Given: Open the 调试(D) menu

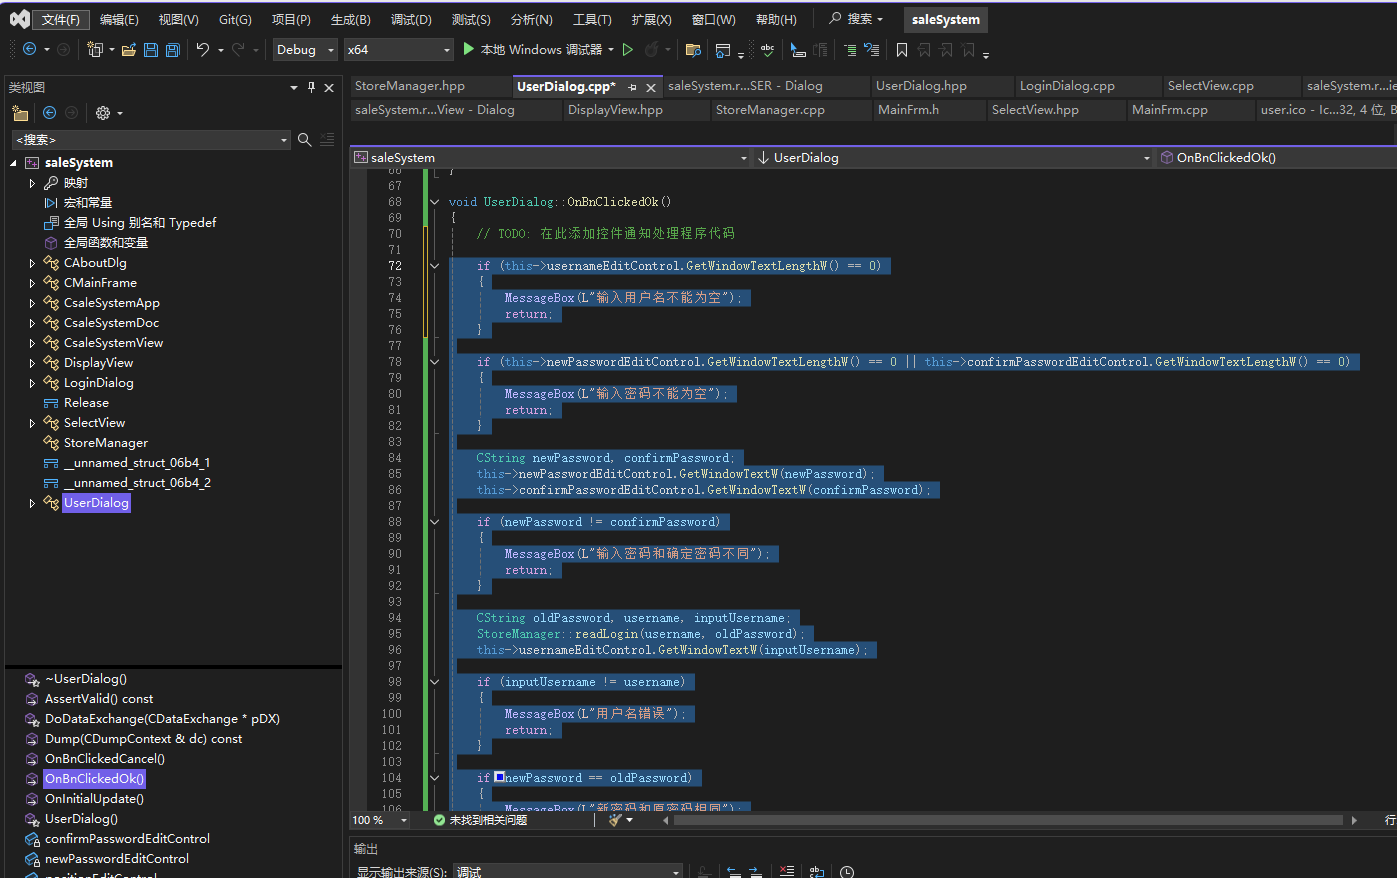Looking at the screenshot, I should 411,20.
